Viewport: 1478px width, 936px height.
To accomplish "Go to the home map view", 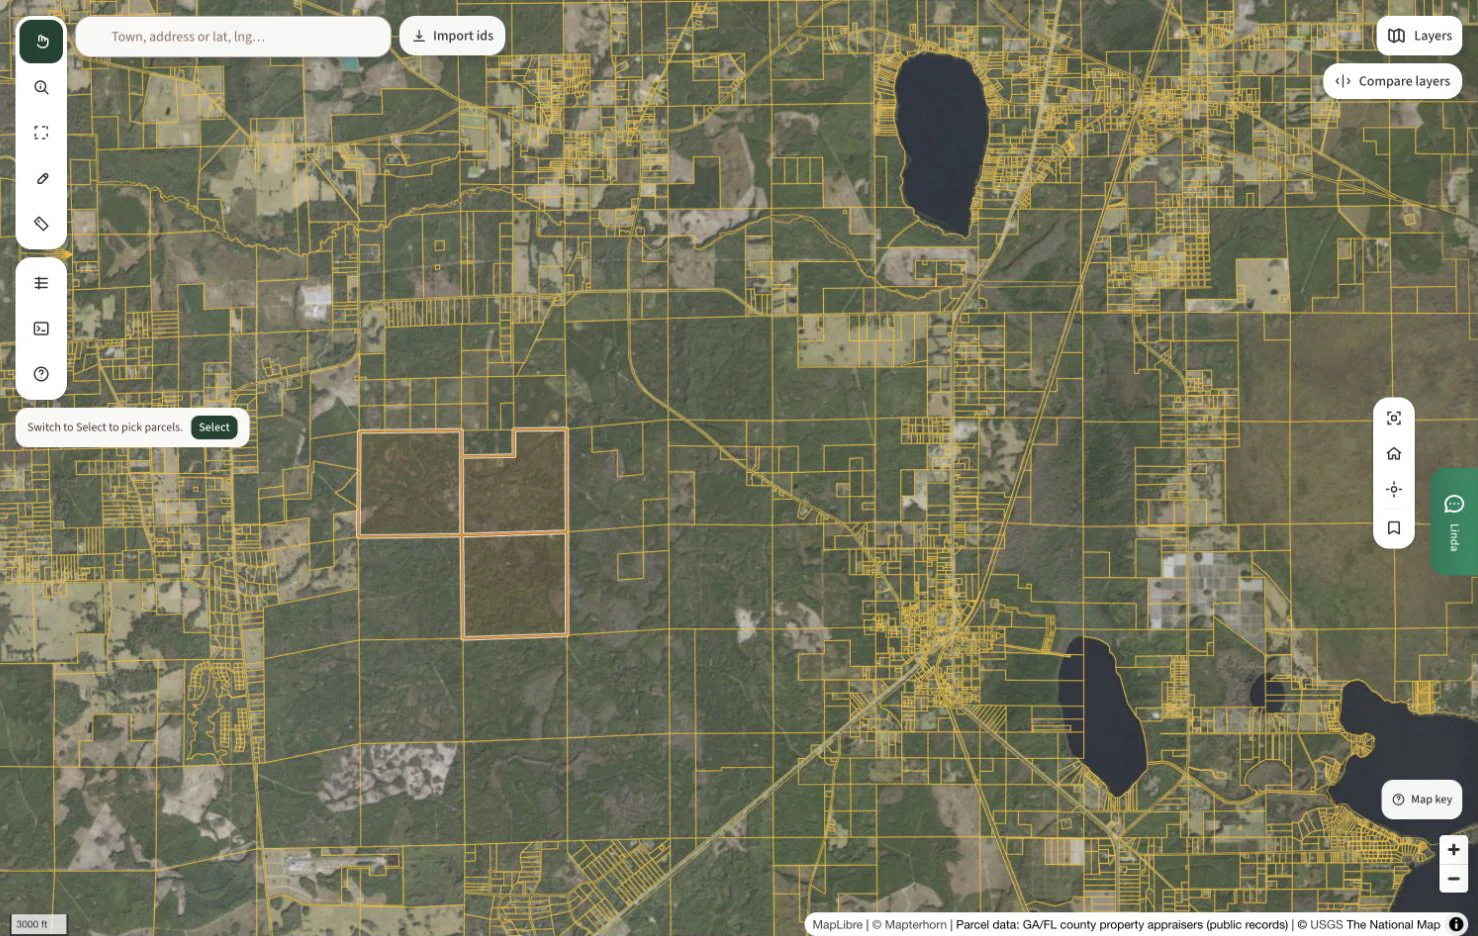I will pyautogui.click(x=1394, y=454).
